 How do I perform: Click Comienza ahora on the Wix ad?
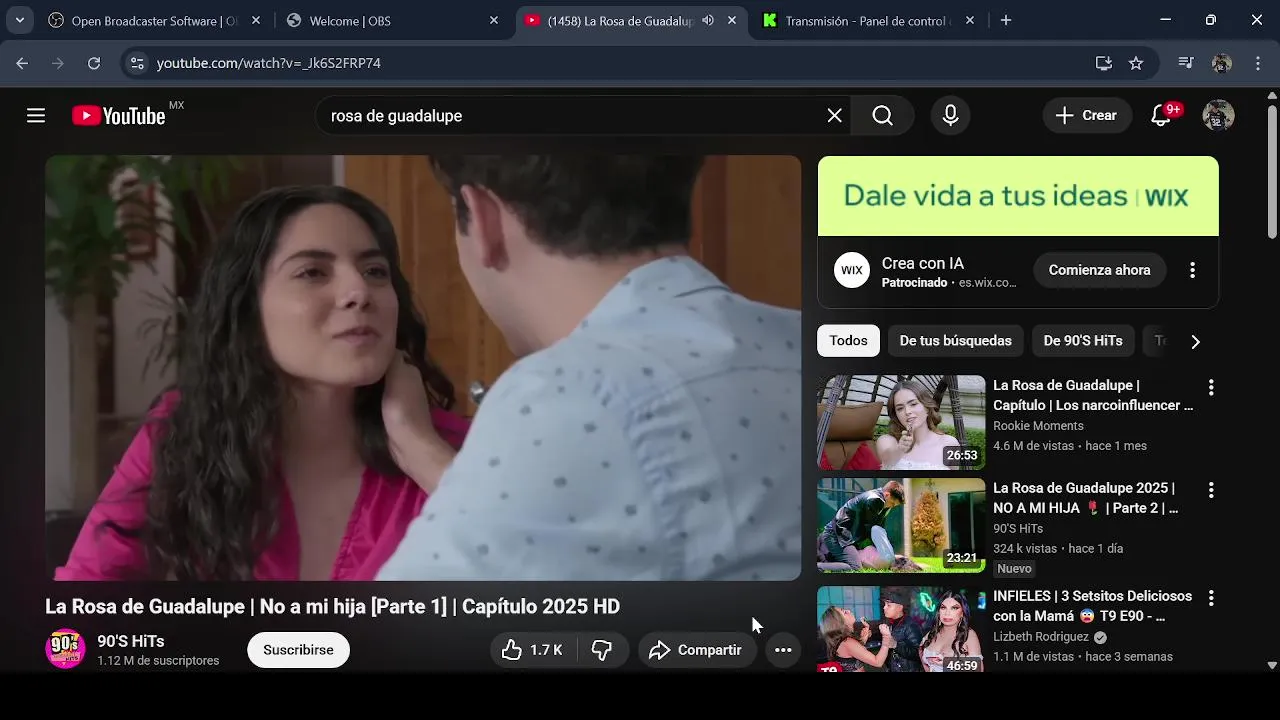1099,270
